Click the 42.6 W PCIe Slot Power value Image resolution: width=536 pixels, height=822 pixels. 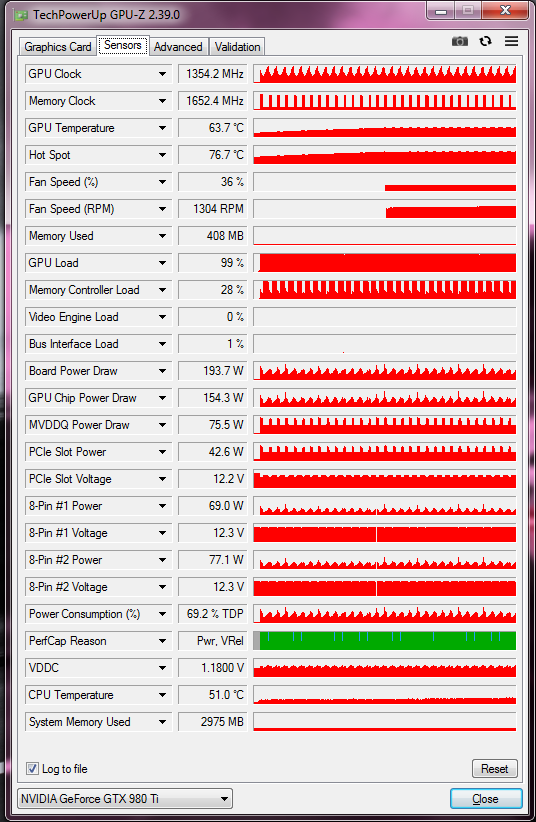coord(212,452)
